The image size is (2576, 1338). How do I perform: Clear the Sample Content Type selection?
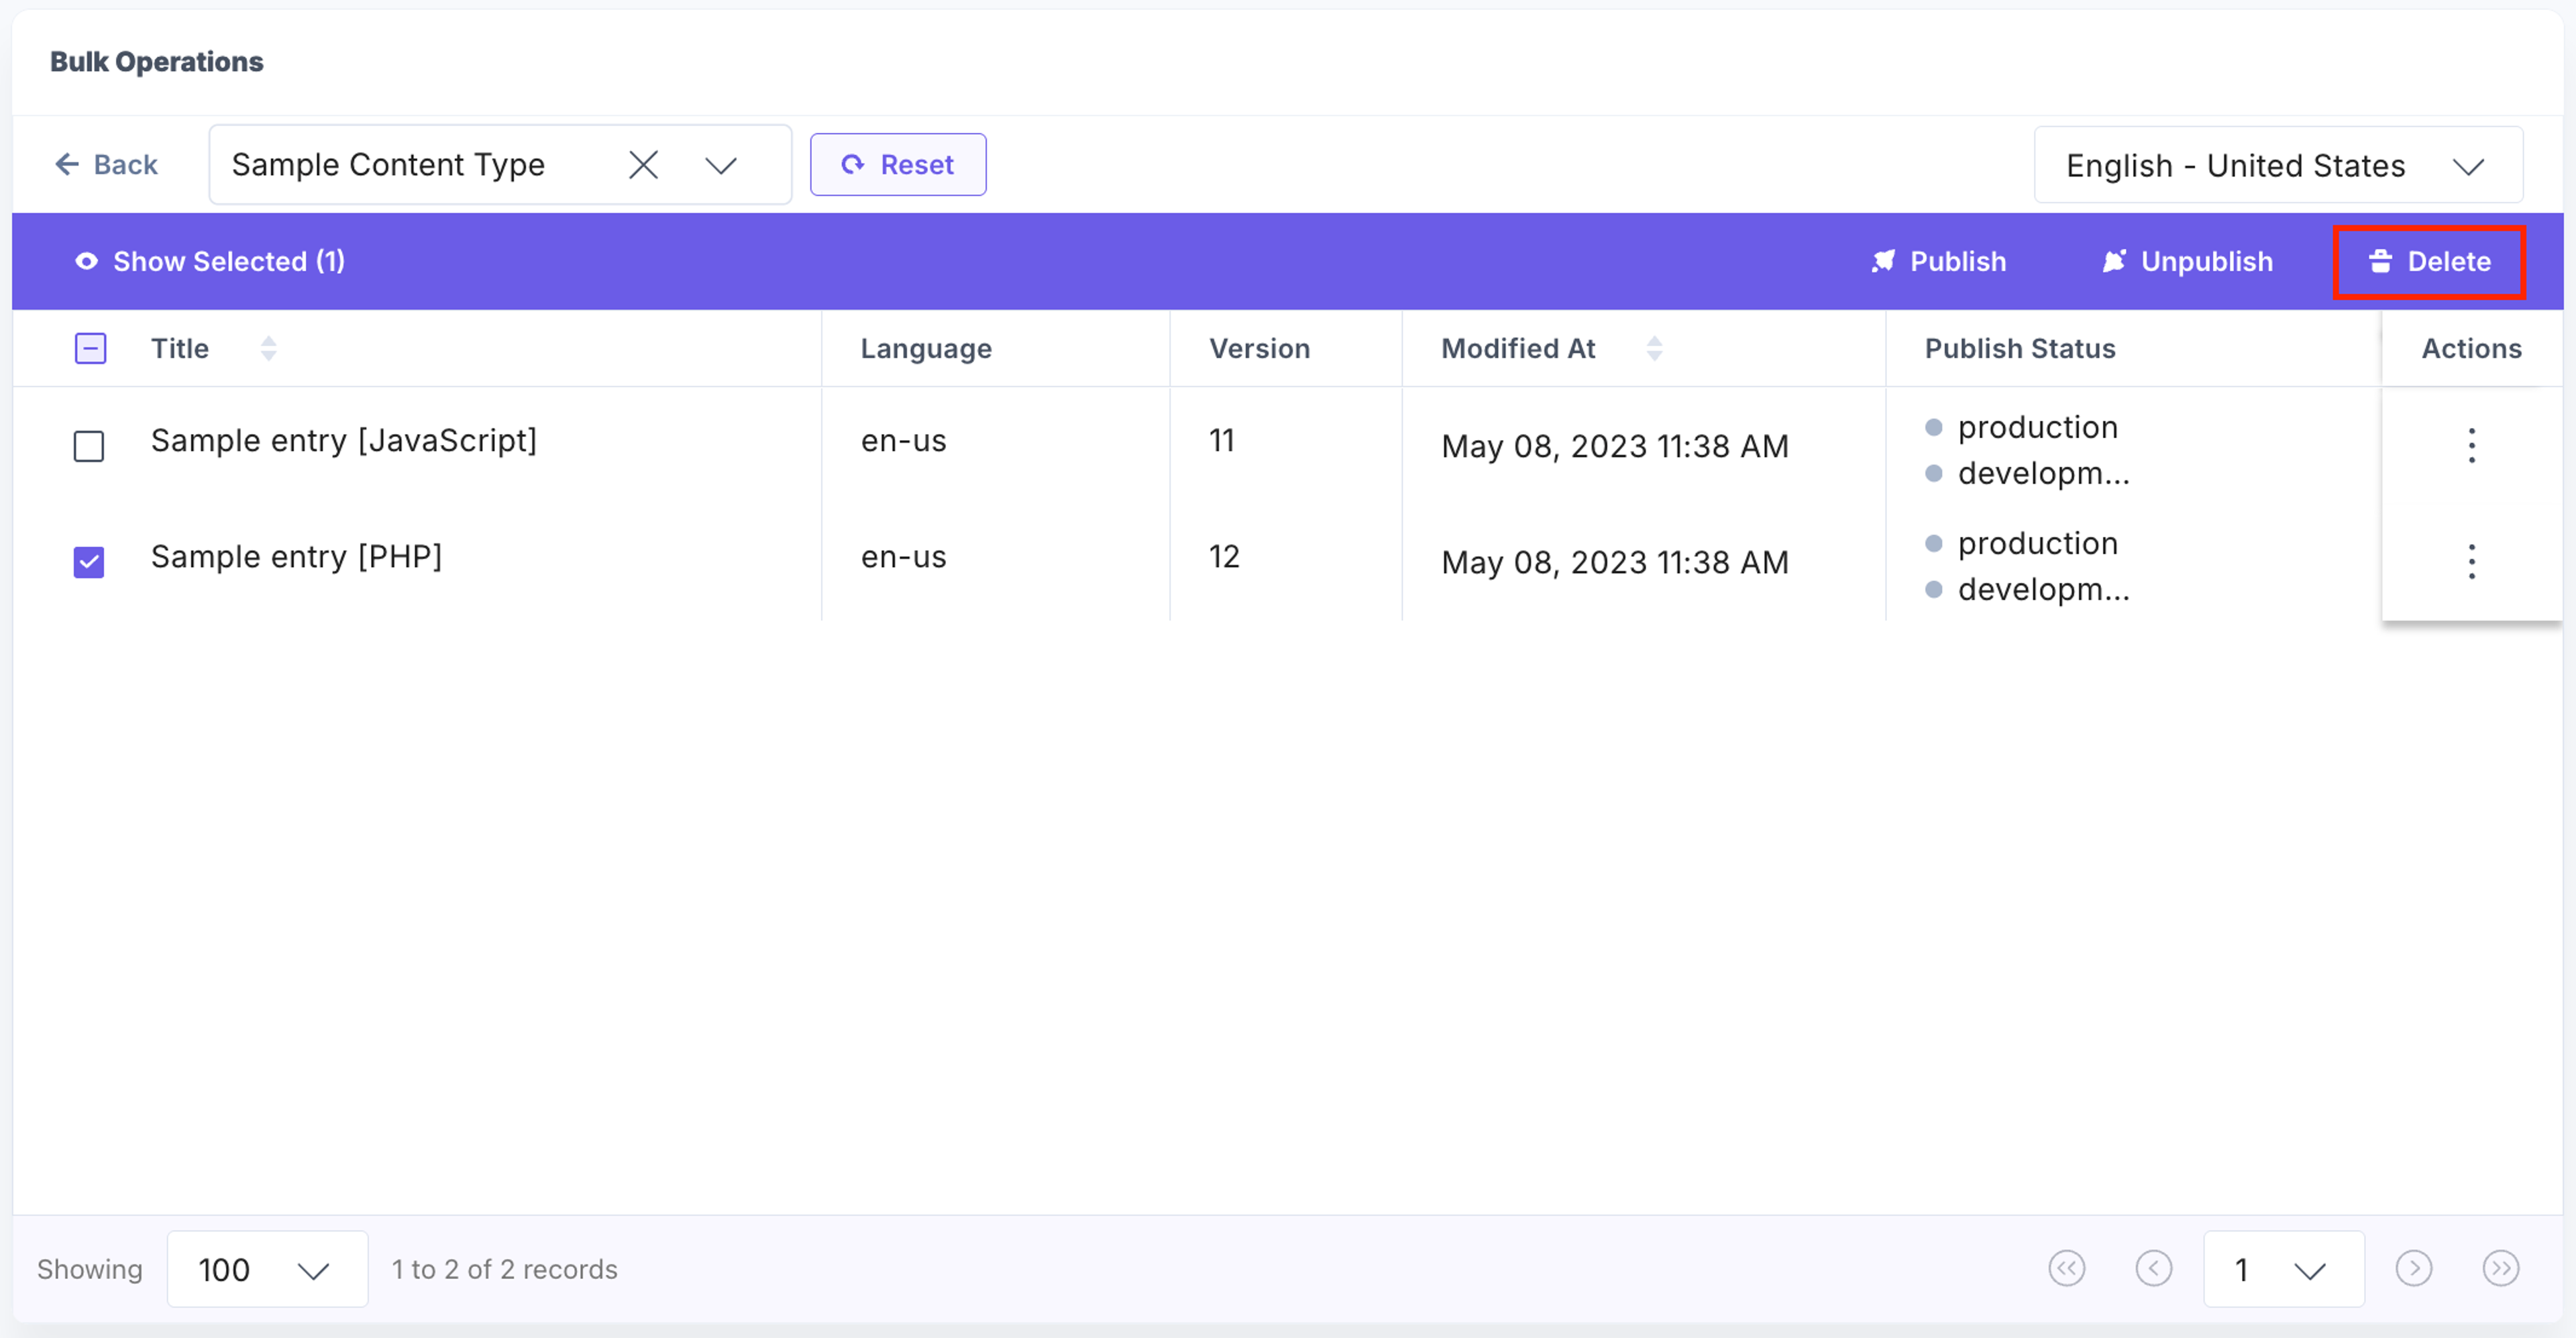coord(643,165)
